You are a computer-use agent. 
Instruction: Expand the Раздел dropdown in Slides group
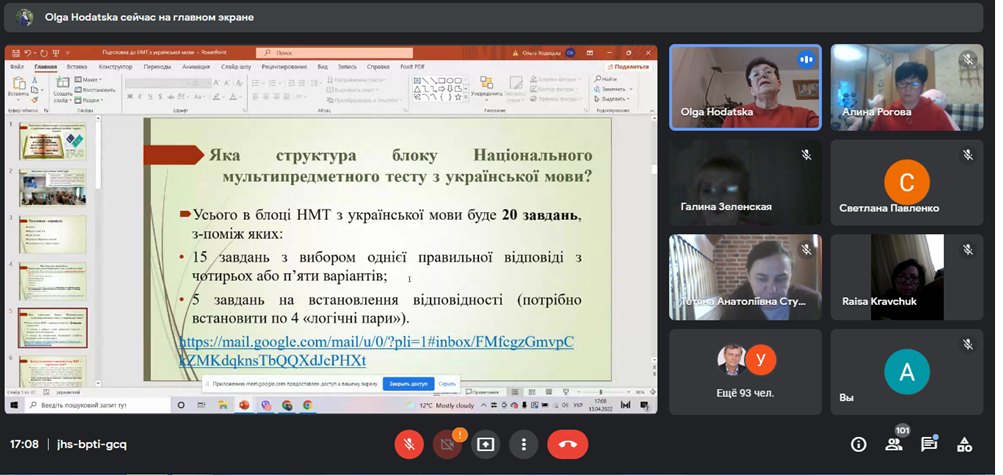(x=91, y=100)
